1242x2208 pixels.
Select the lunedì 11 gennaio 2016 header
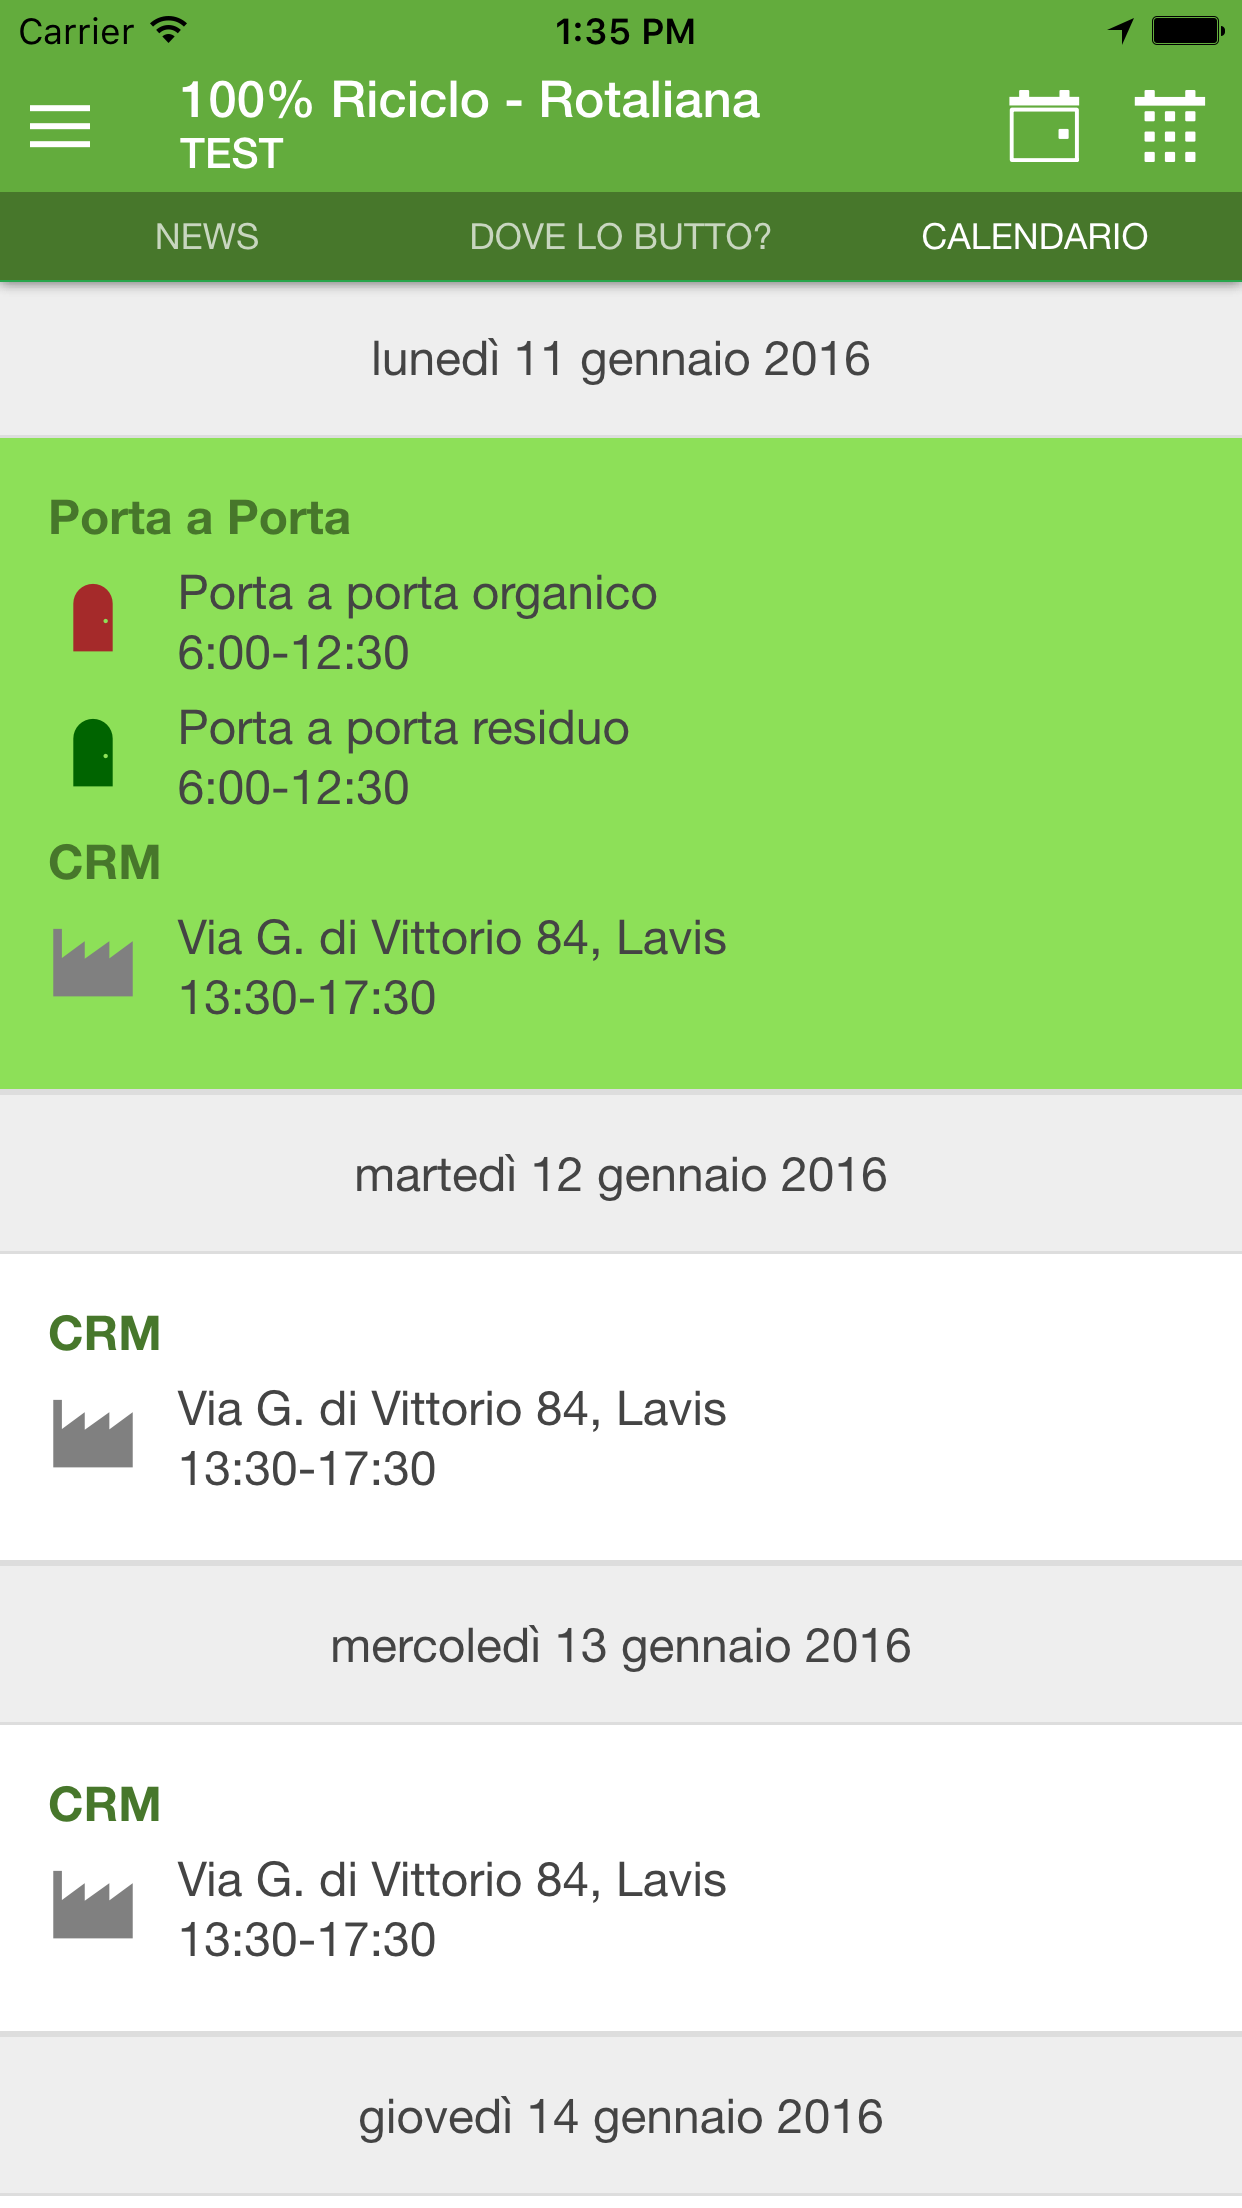click(x=621, y=360)
